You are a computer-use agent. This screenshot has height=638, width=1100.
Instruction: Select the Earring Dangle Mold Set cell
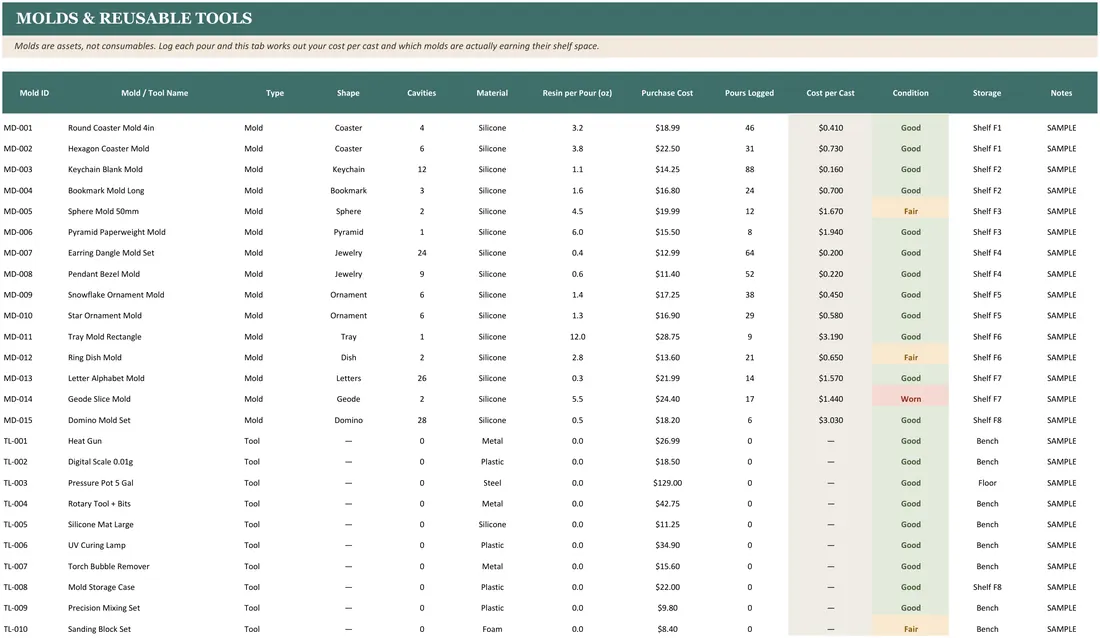pyautogui.click(x=111, y=253)
